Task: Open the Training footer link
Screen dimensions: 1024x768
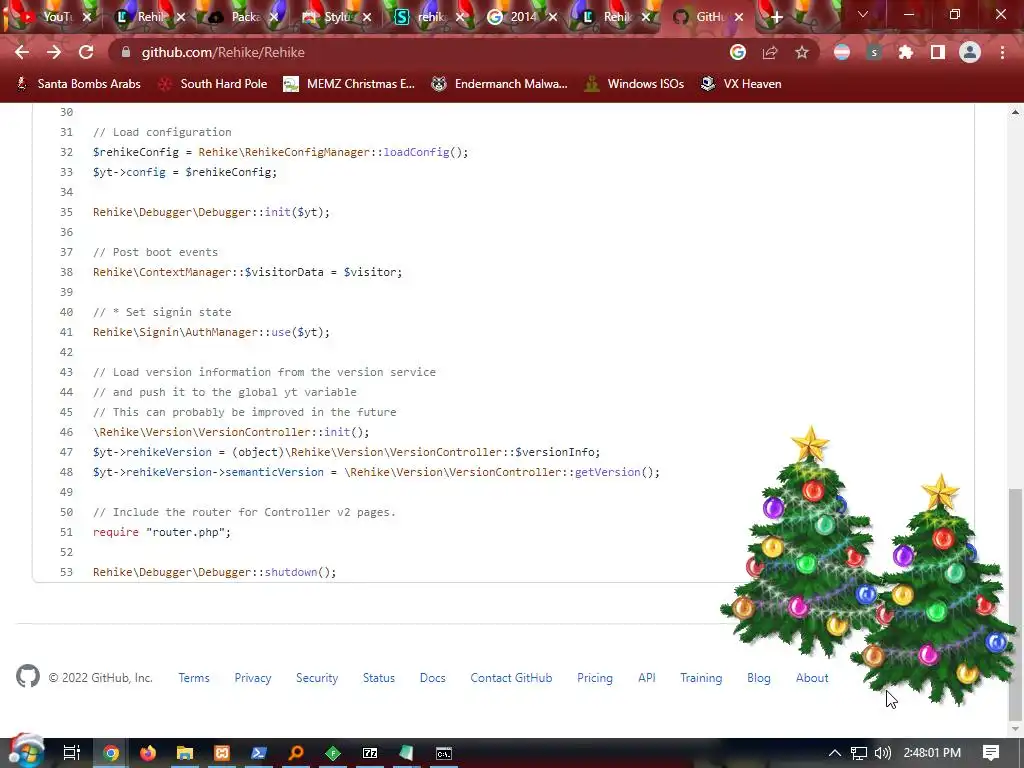Action: click(701, 678)
